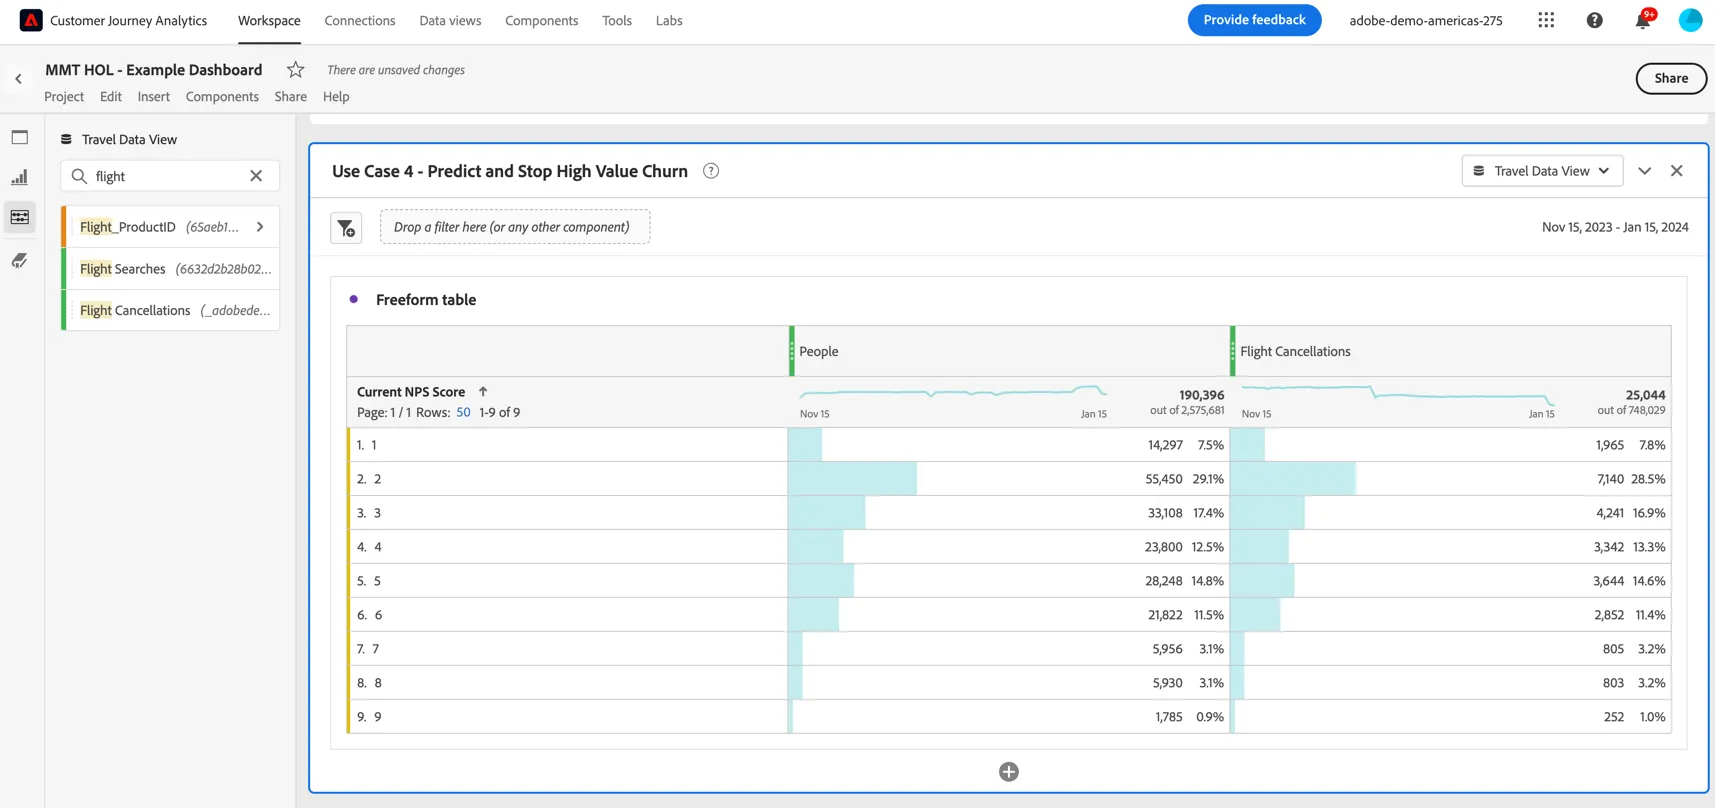
Task: Switch to the Connections tab
Action: point(360,20)
